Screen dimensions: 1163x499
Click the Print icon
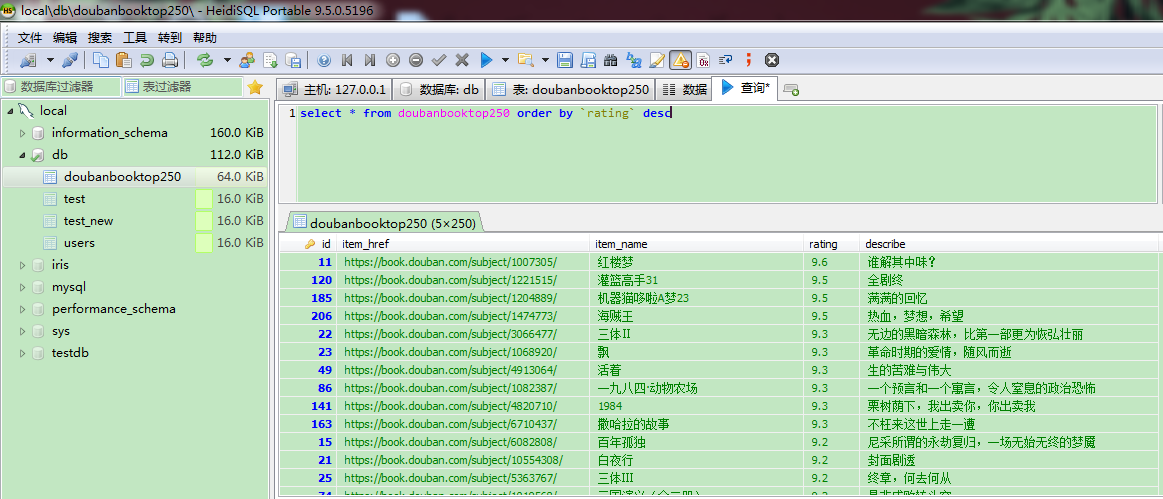(170, 60)
